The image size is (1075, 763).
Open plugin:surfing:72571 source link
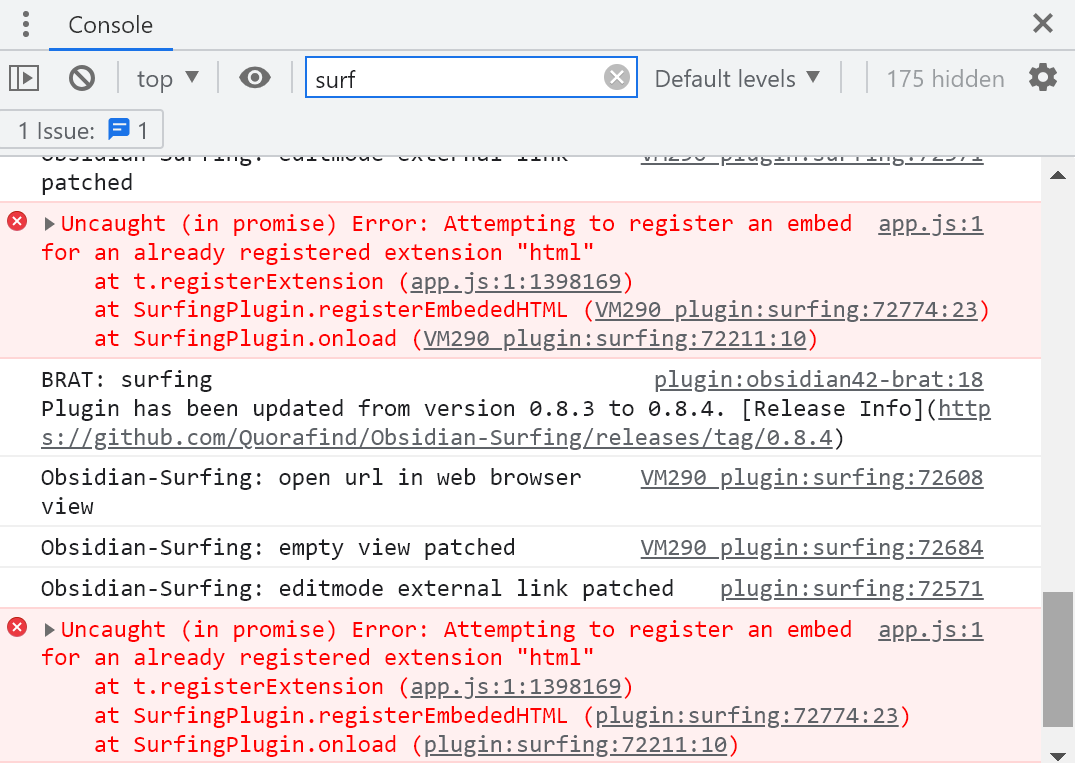click(851, 589)
